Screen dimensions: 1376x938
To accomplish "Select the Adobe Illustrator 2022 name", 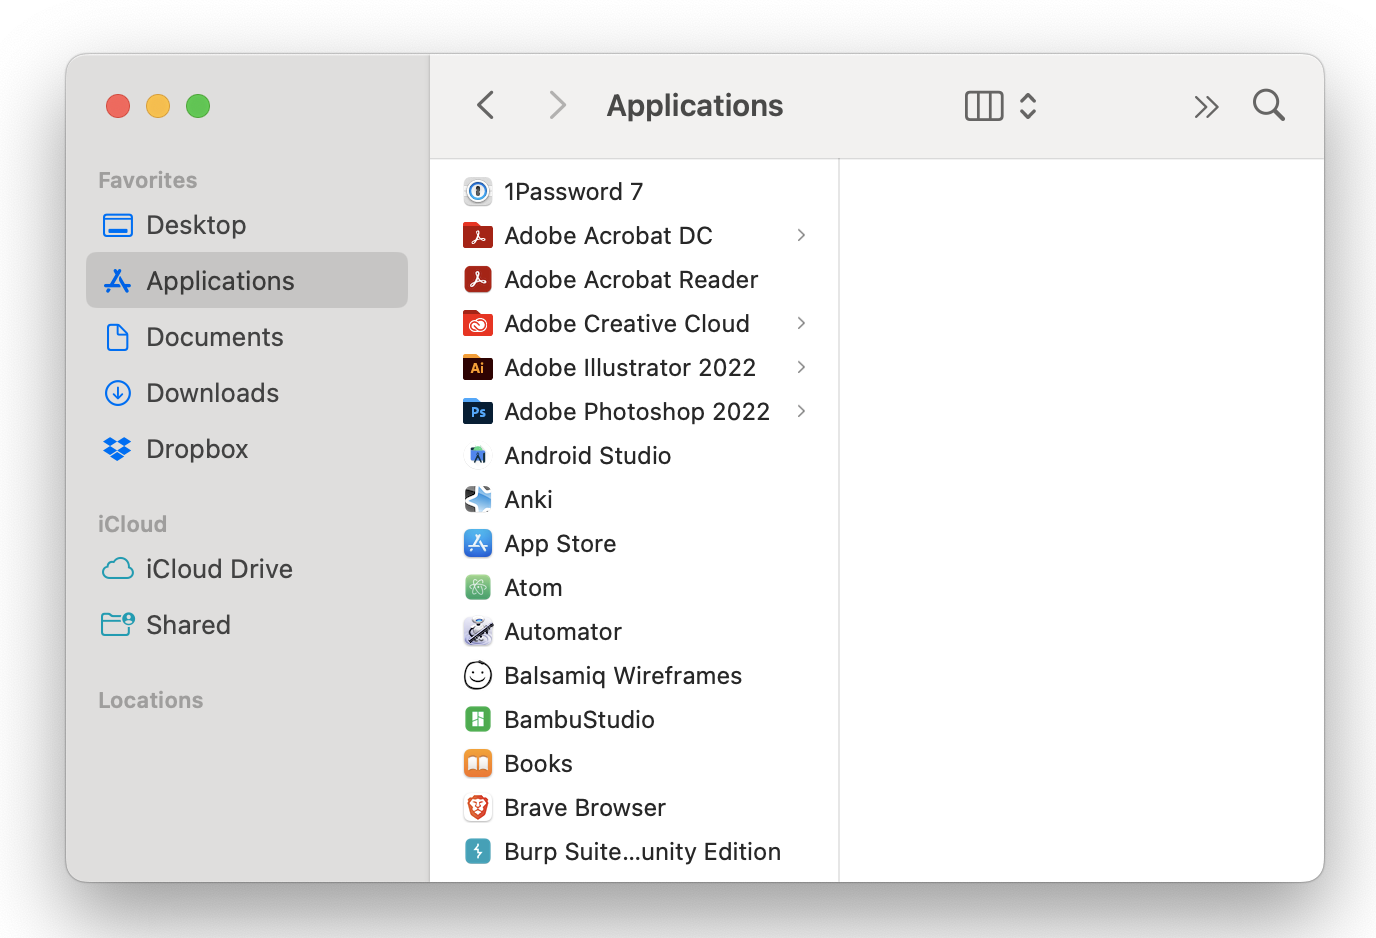I will pyautogui.click(x=630, y=367).
